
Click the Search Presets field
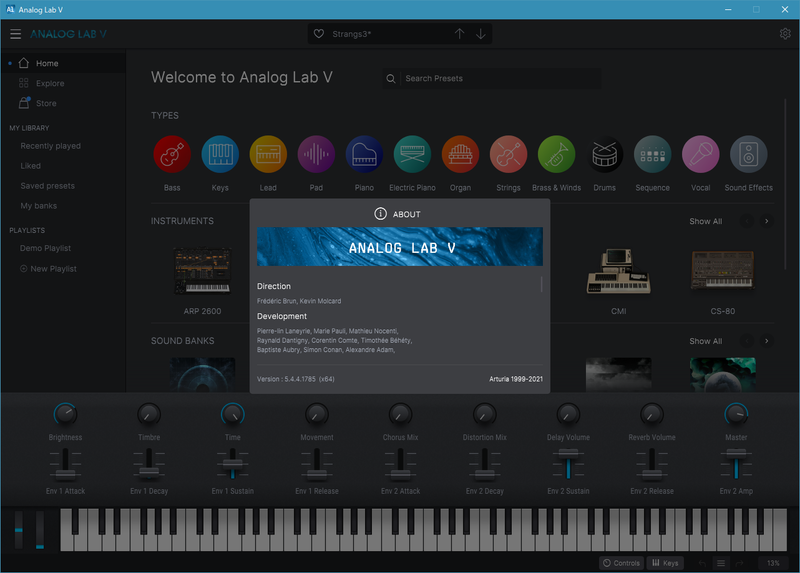point(492,79)
